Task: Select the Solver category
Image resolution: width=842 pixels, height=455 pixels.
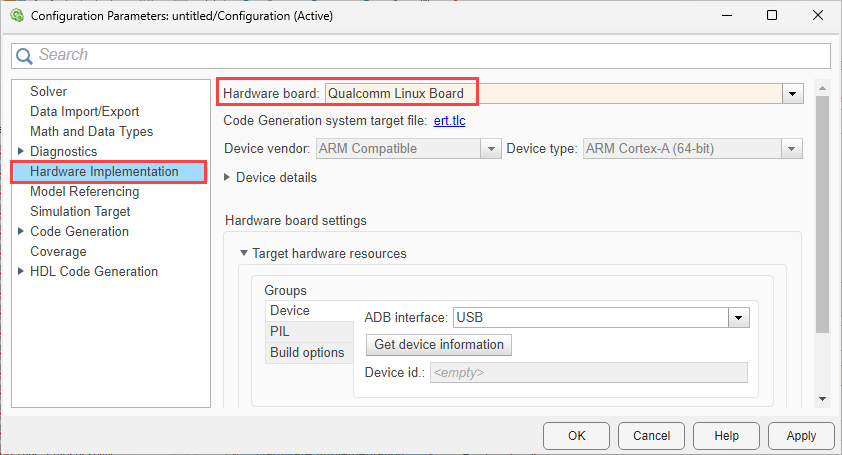Action: click(49, 91)
